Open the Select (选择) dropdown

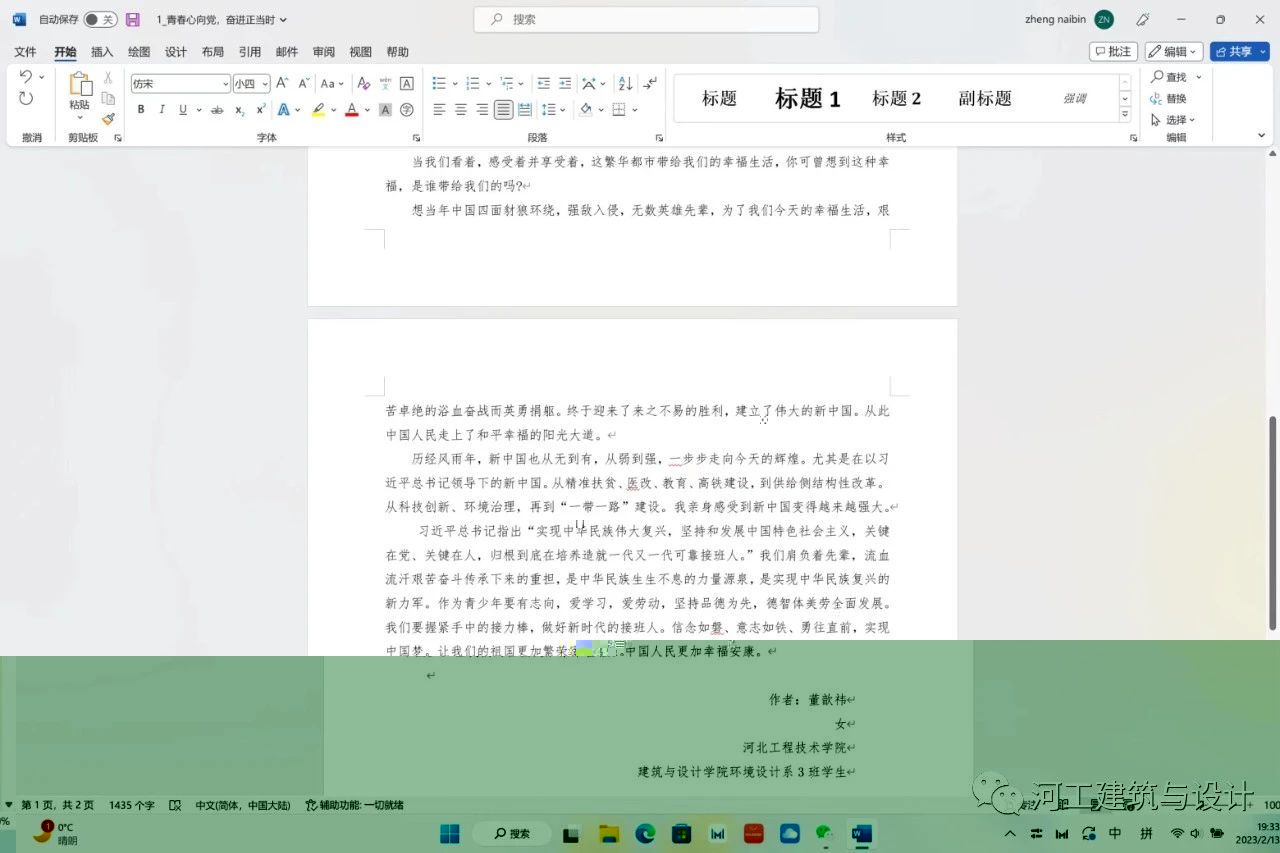(1173, 120)
